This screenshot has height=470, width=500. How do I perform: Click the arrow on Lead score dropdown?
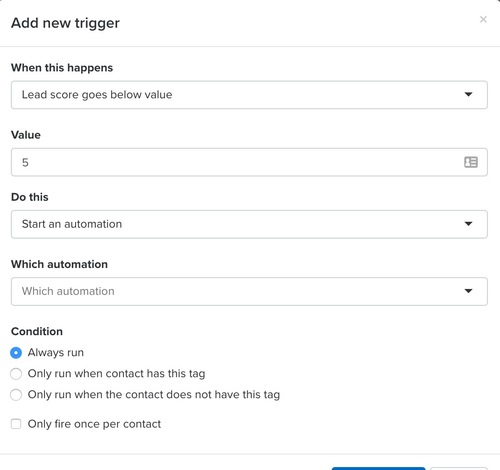(468, 94)
